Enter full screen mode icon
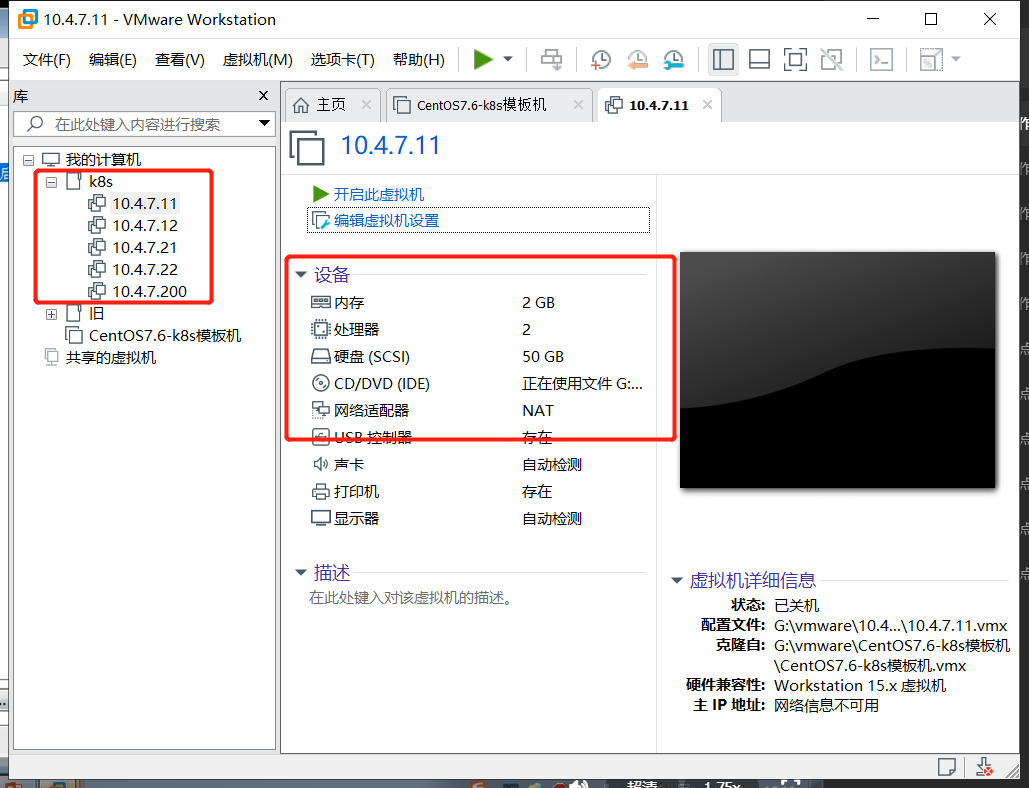This screenshot has height=788, width=1029. click(x=795, y=60)
